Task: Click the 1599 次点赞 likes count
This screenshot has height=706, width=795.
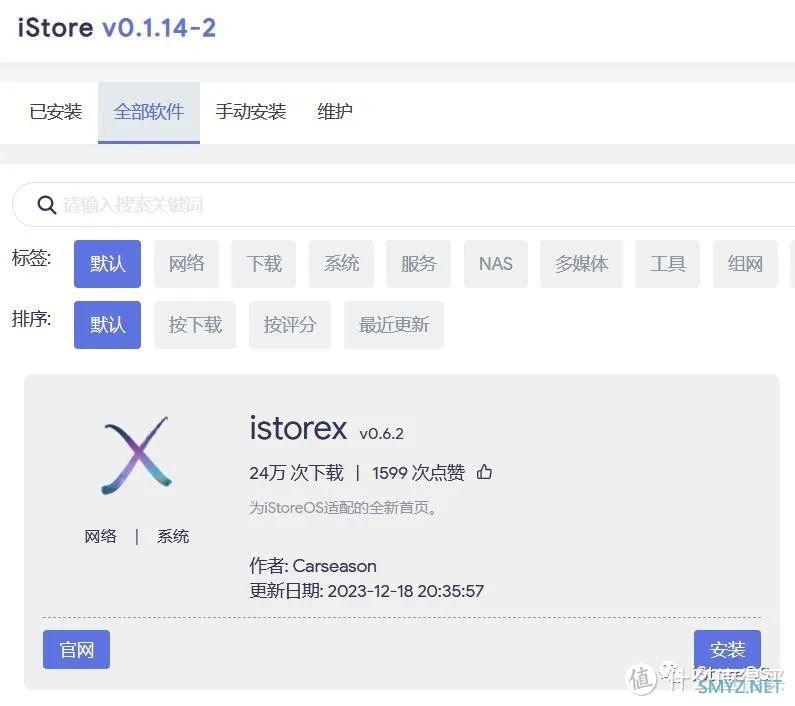Action: point(418,473)
